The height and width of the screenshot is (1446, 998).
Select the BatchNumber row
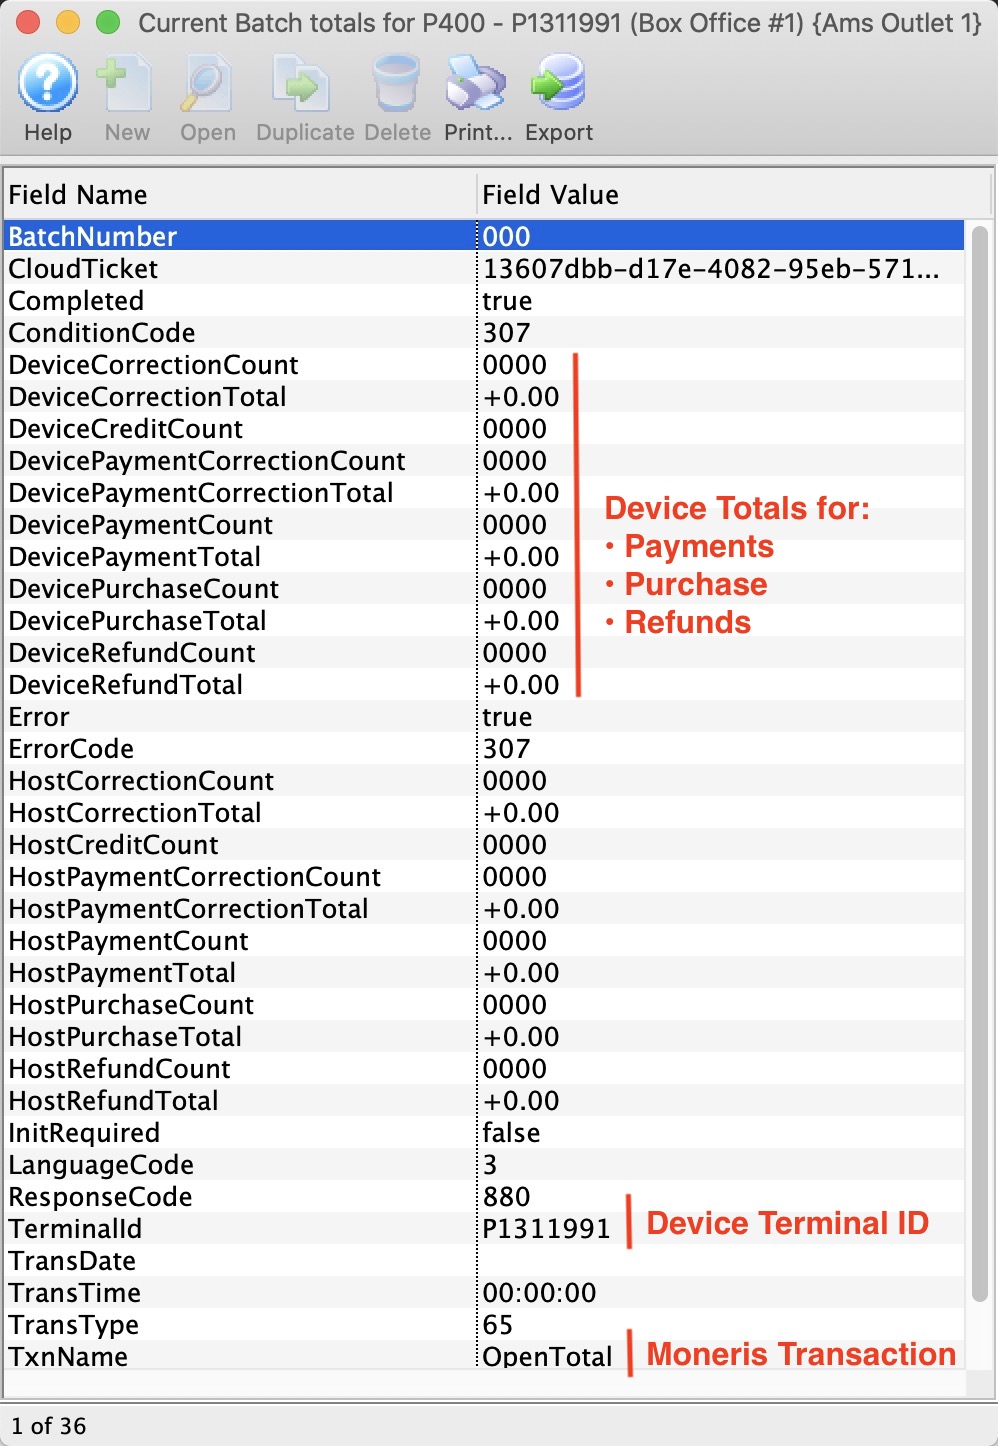[484, 236]
